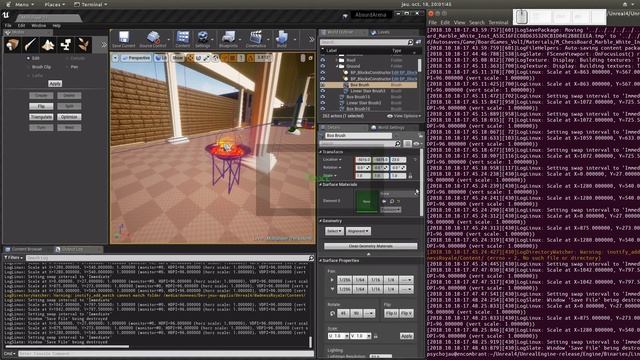Open the Blueprints toolbar icon
The width and height of the screenshot is (640, 360).
[228, 39]
